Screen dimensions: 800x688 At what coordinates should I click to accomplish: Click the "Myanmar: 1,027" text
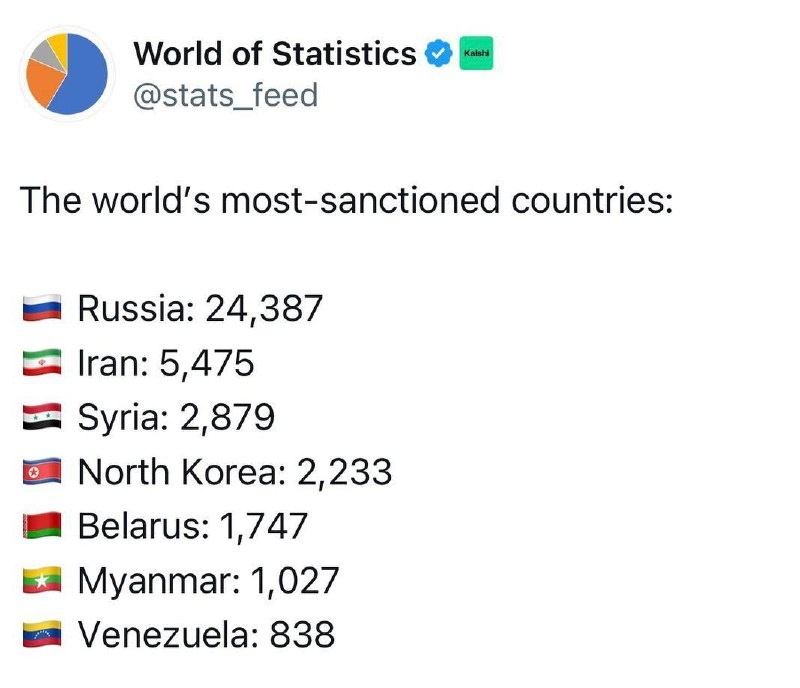coord(208,580)
